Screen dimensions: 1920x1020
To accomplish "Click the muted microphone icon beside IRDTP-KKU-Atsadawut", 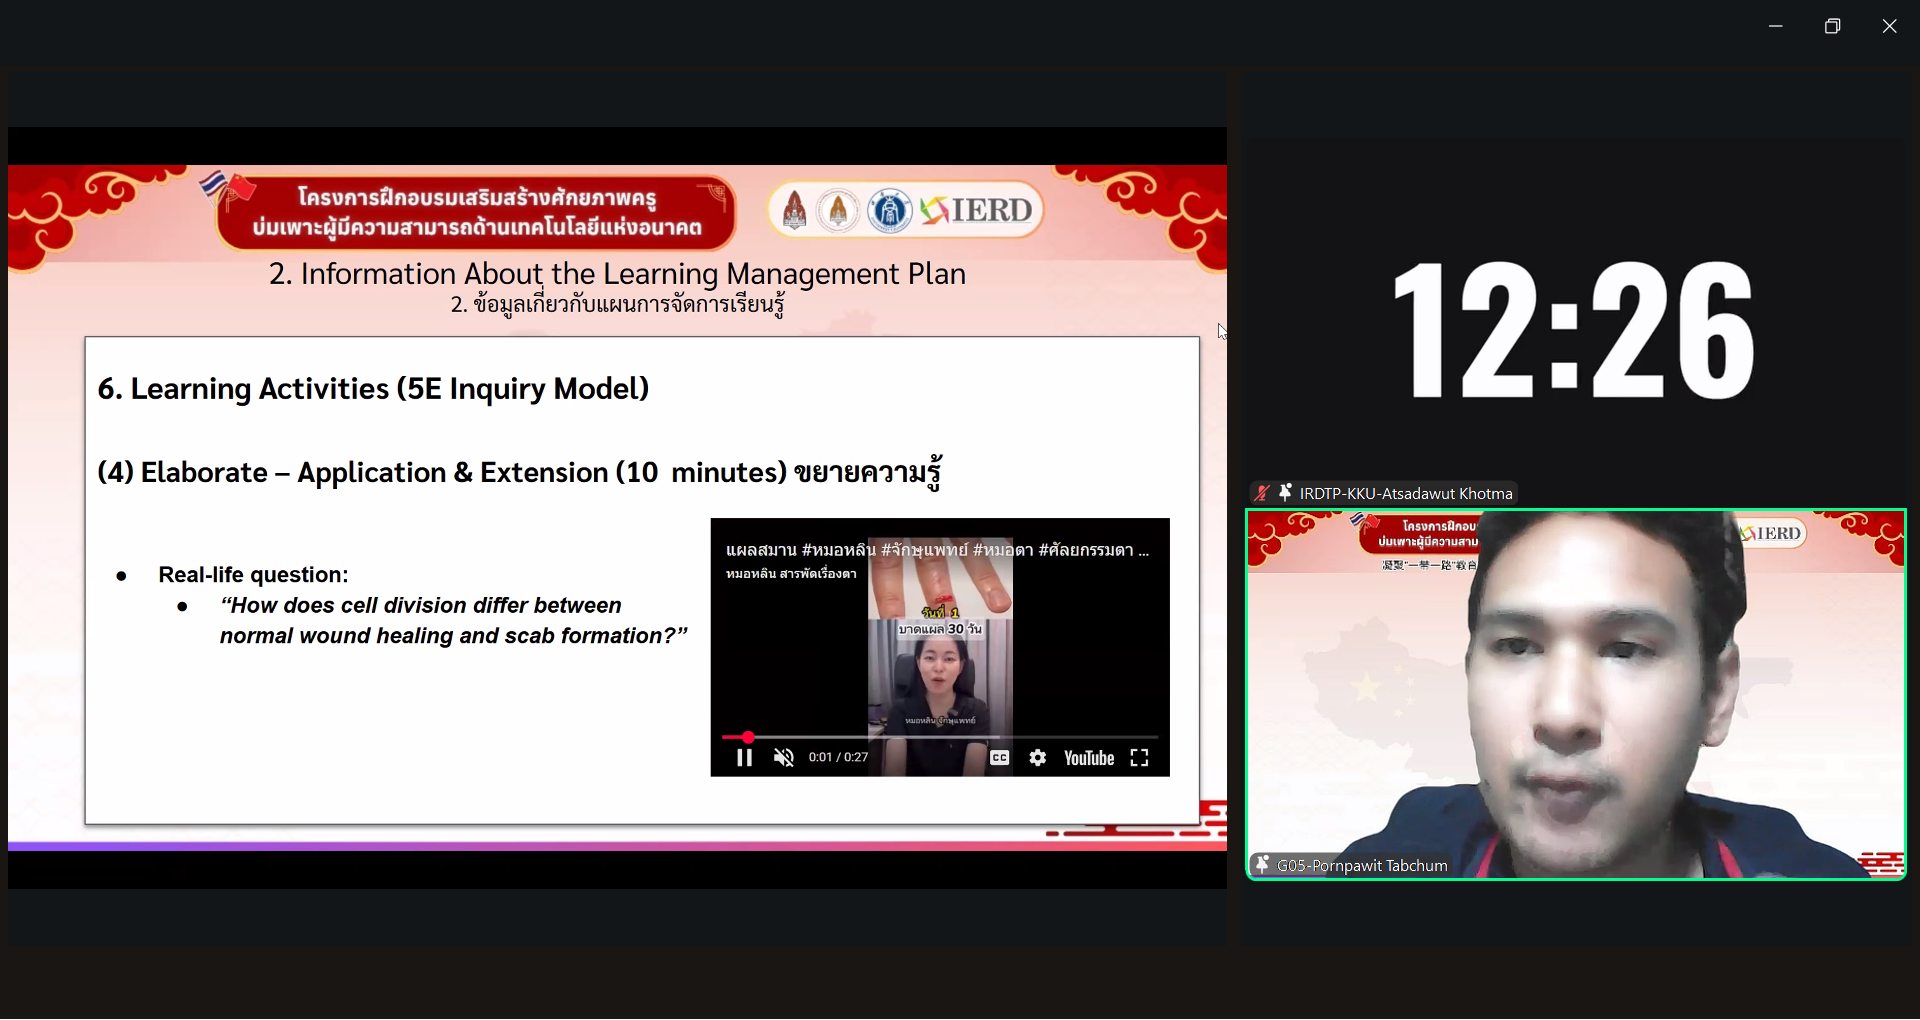I will (1262, 493).
